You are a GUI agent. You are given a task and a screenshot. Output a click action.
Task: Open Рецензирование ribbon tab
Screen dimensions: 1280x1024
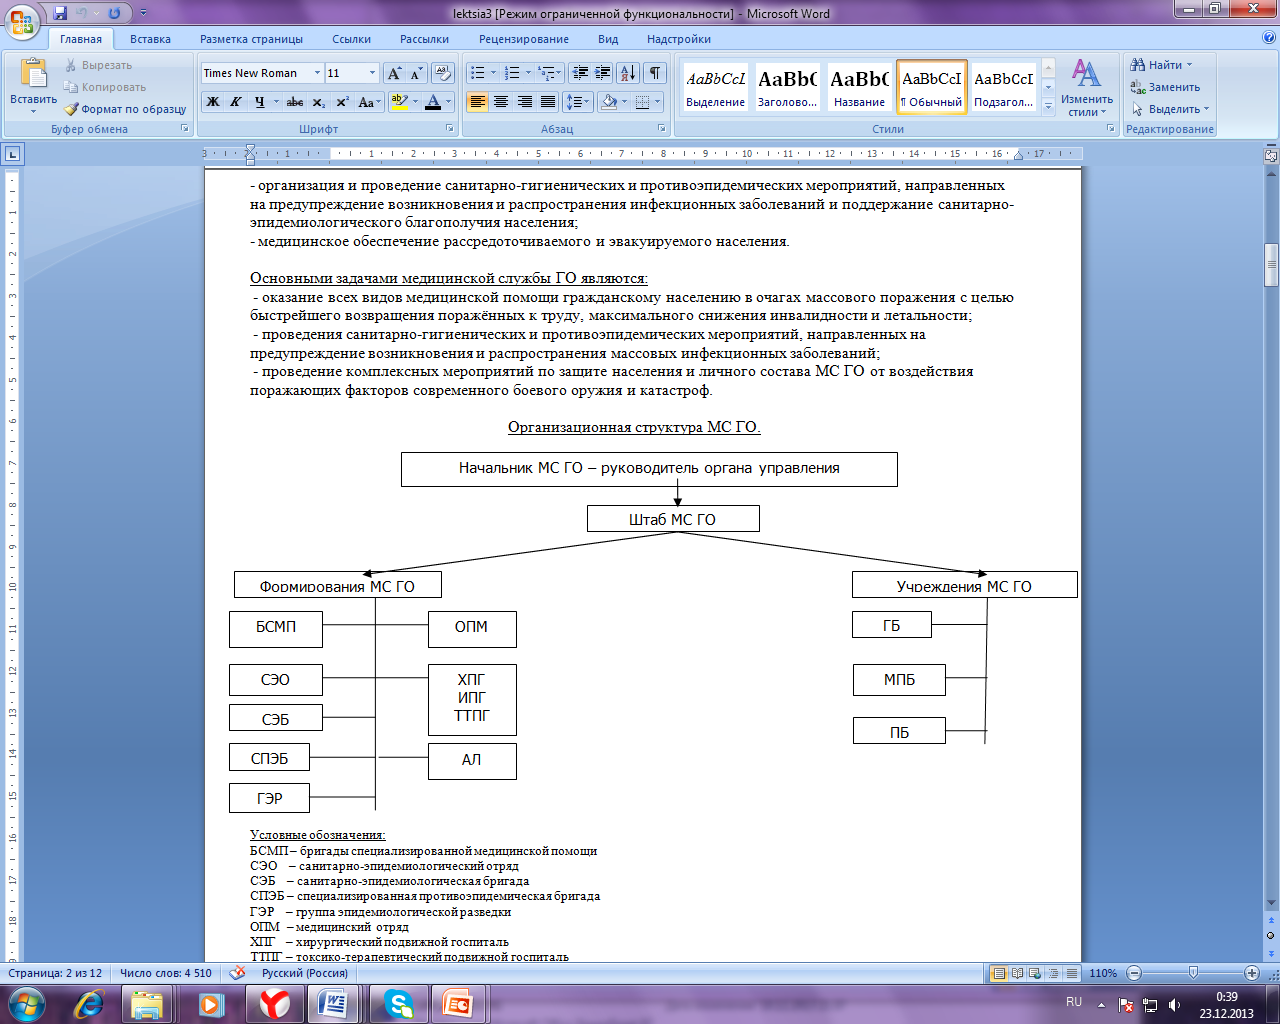523,39
